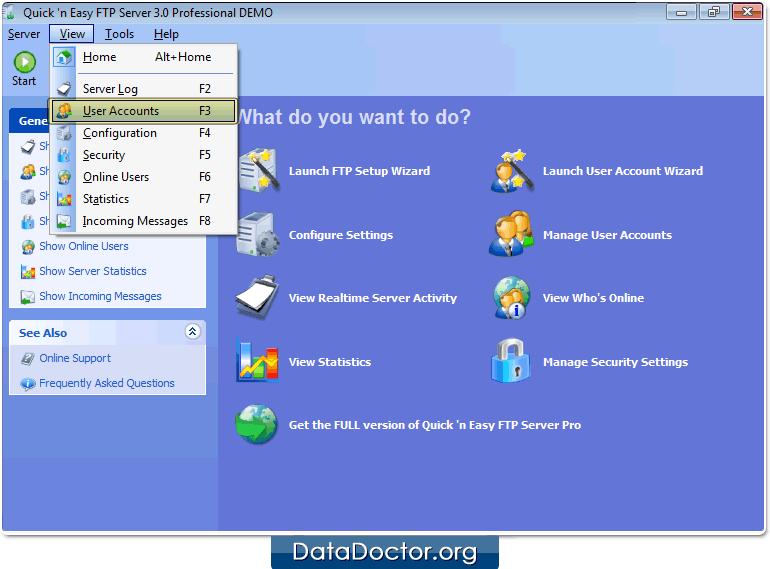This screenshot has height=569, width=770.
Task: Click Show Server Statistics sidebar link
Action: pos(93,271)
